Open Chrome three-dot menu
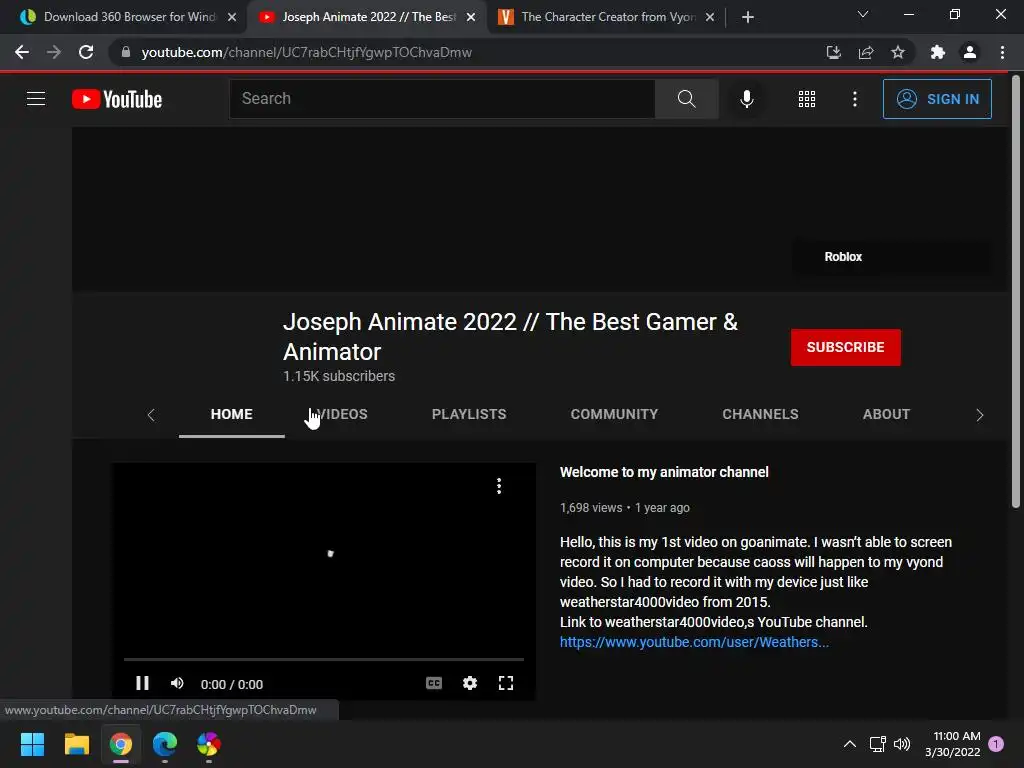Screen dimensions: 1024x768 coord(1002,52)
